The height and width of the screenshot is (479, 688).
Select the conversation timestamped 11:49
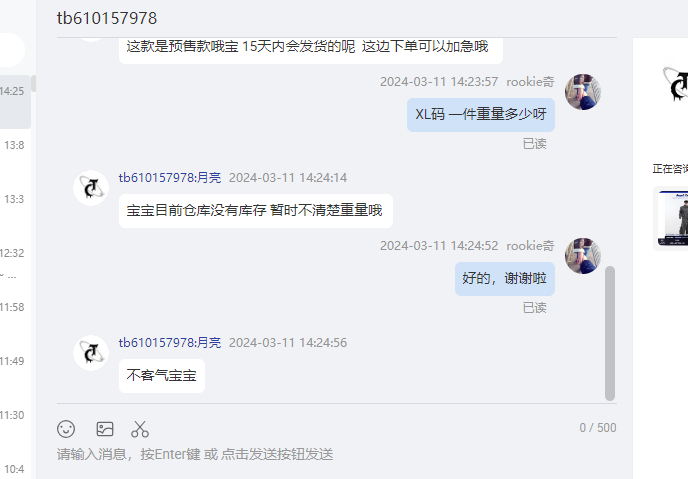[x=15, y=372]
